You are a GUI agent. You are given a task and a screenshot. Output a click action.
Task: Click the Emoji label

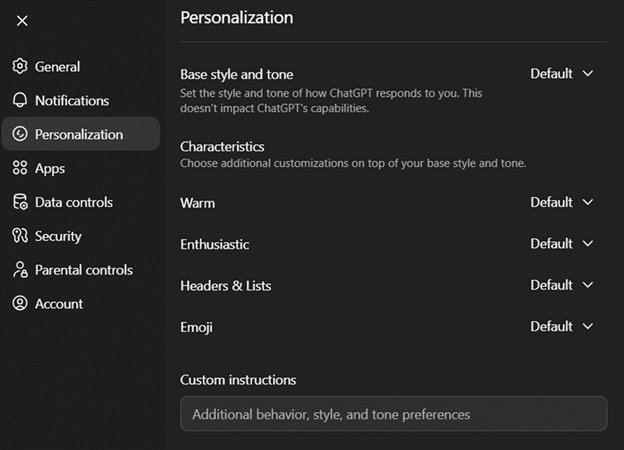click(x=196, y=327)
